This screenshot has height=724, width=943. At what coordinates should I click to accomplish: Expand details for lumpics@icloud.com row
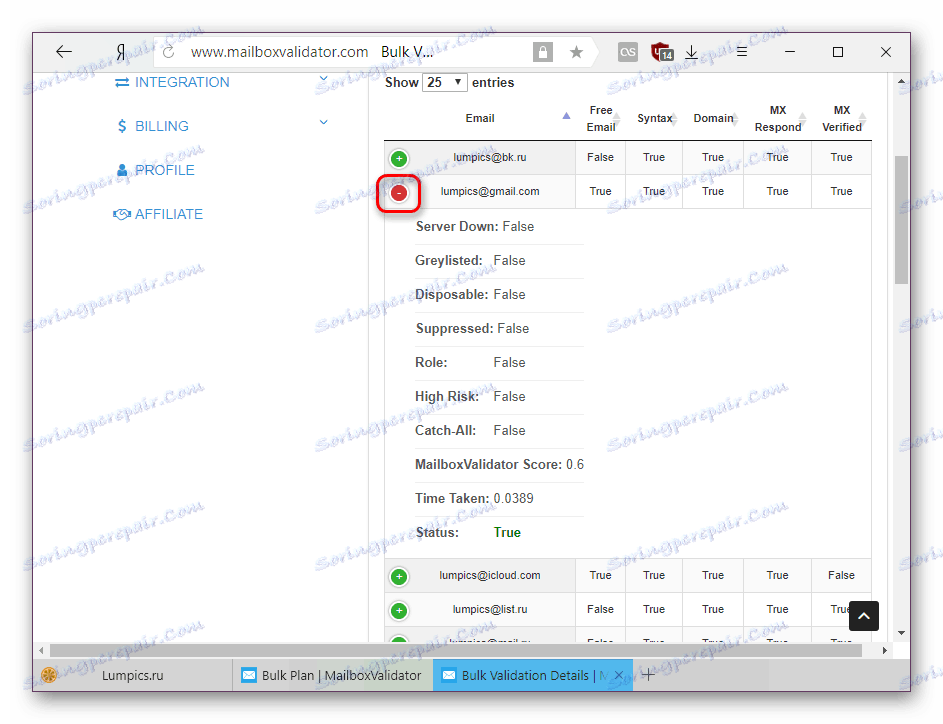(x=399, y=577)
